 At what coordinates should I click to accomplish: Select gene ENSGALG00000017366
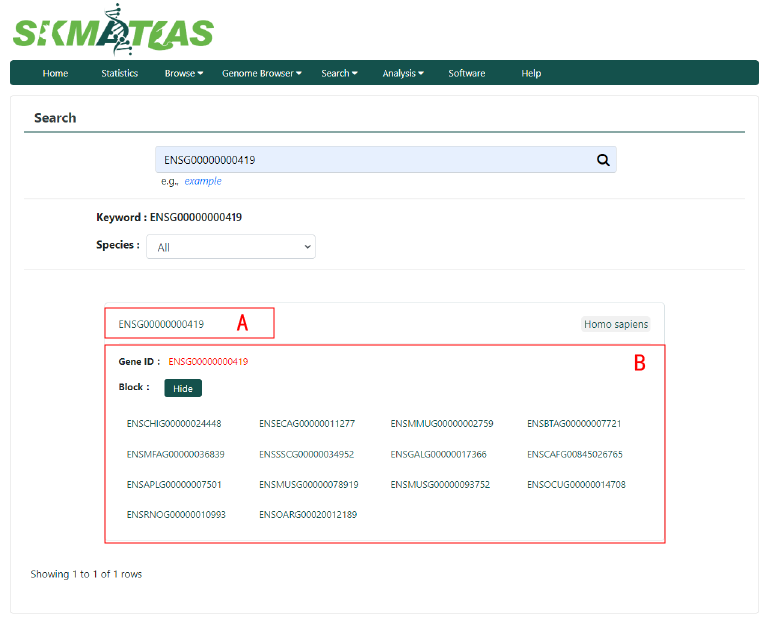click(x=438, y=454)
